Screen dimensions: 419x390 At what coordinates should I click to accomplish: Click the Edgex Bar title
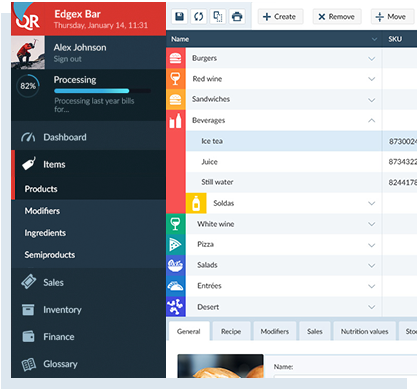click(77, 14)
